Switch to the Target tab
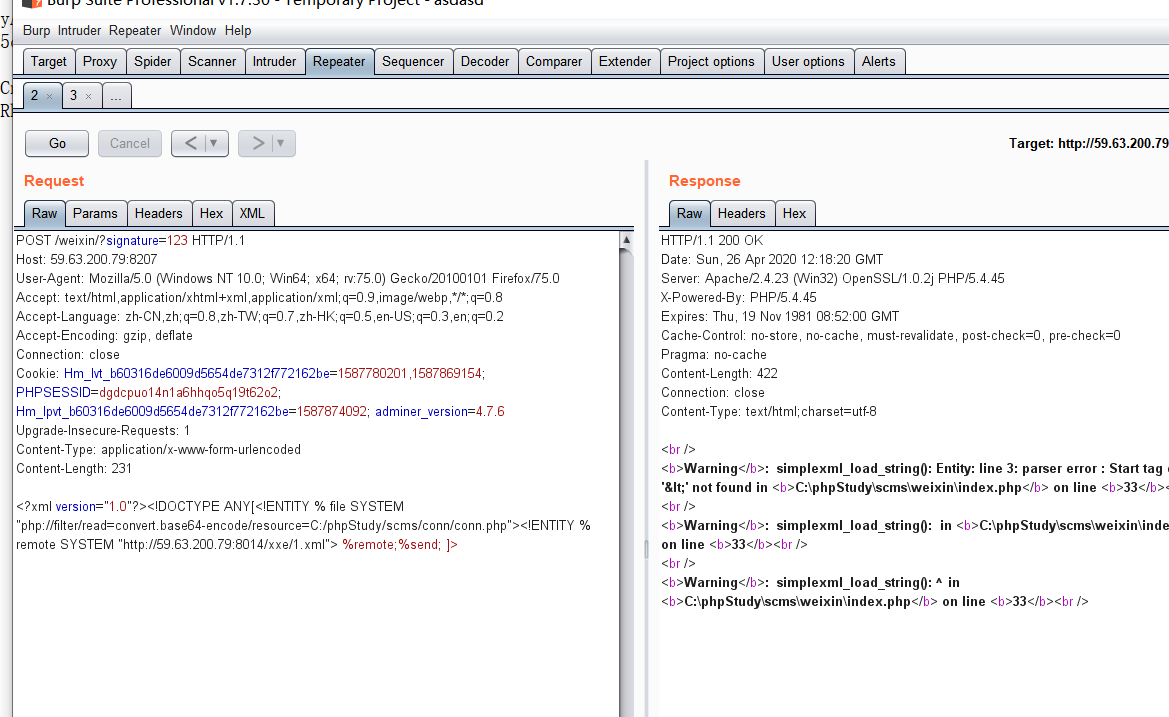The image size is (1169, 717). point(48,62)
